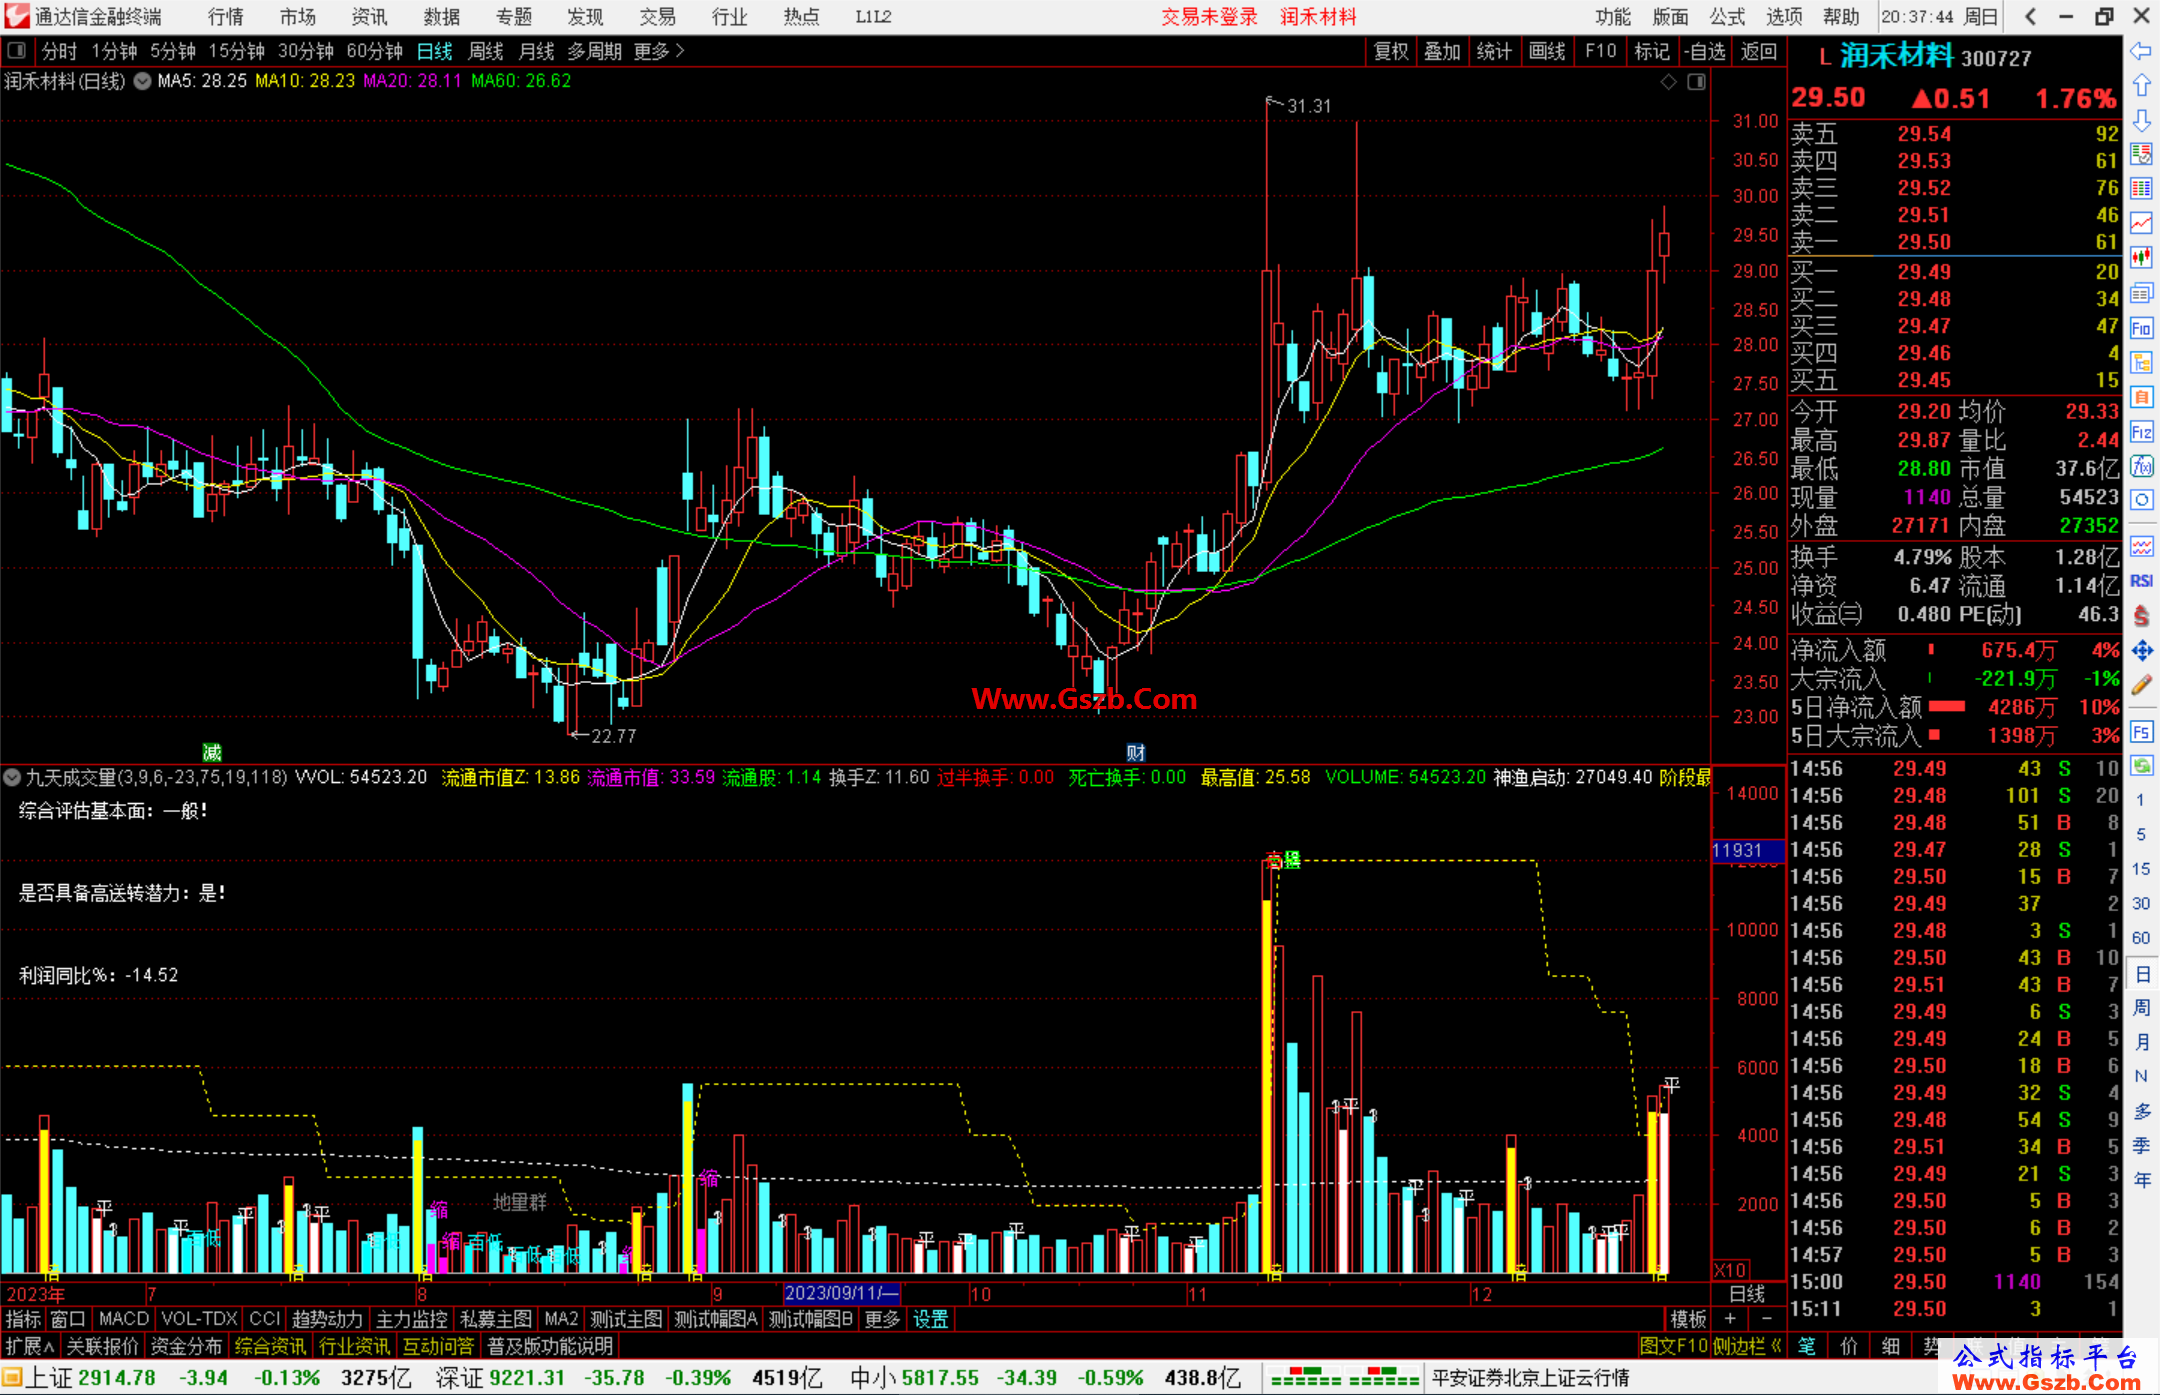
Task: Open the f(x) formula icon
Action: [x=2141, y=466]
